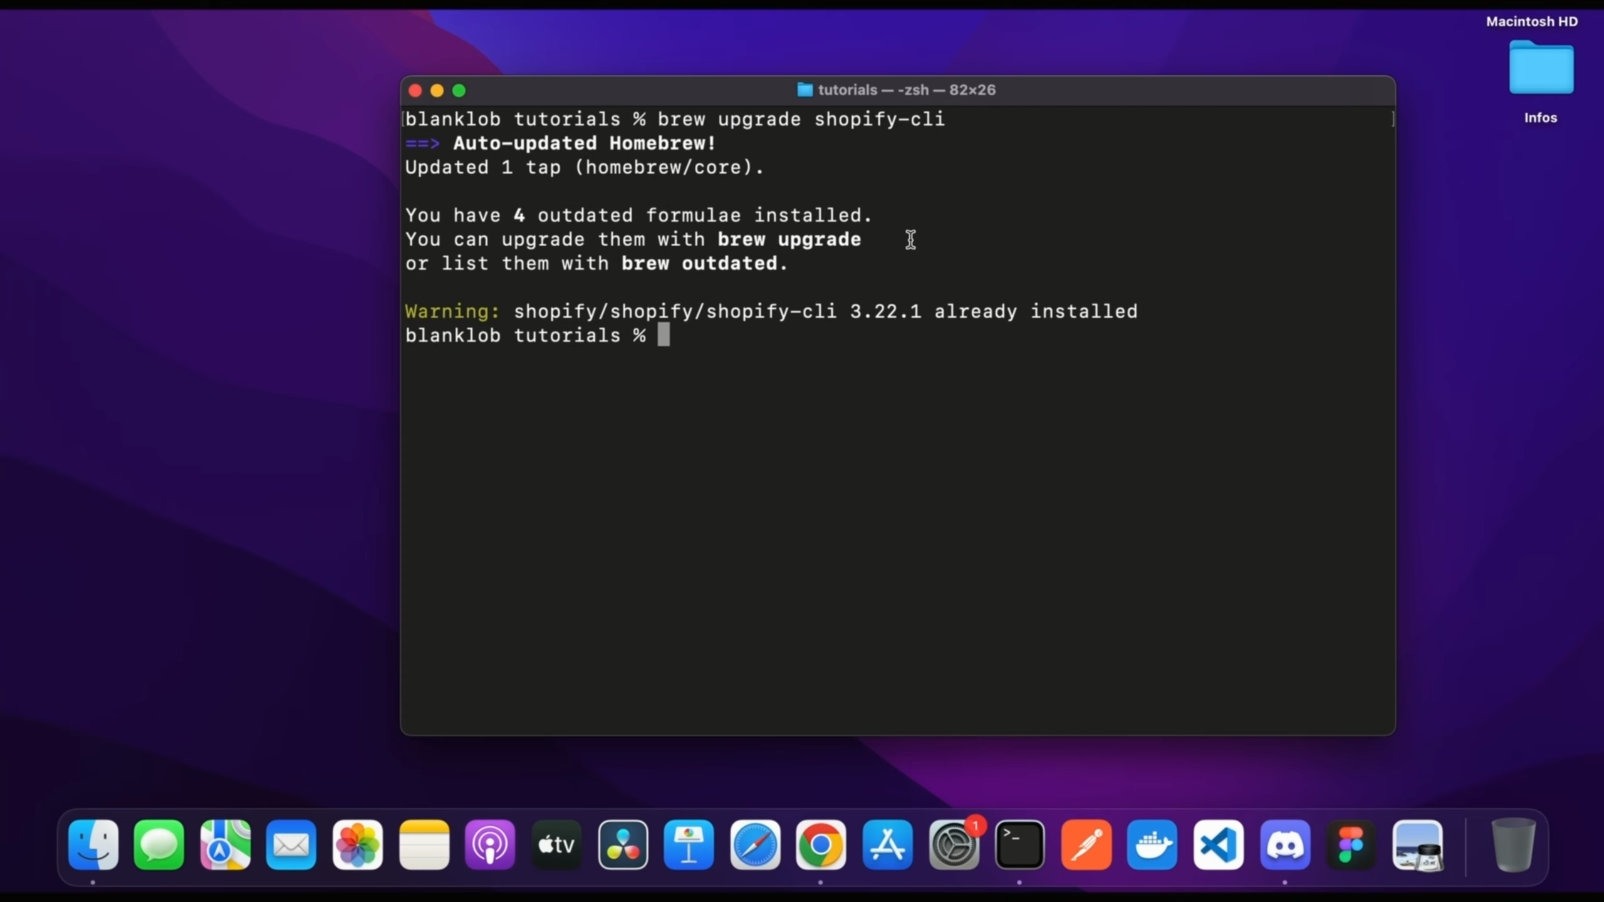Open Discord from the dock
Image resolution: width=1604 pixels, height=902 pixels.
pyautogui.click(x=1285, y=845)
